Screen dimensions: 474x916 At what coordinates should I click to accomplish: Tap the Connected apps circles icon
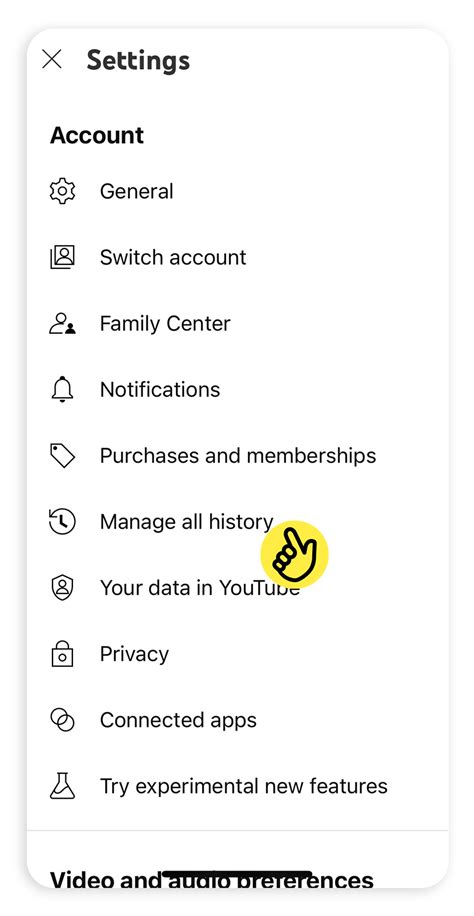[x=62, y=720]
